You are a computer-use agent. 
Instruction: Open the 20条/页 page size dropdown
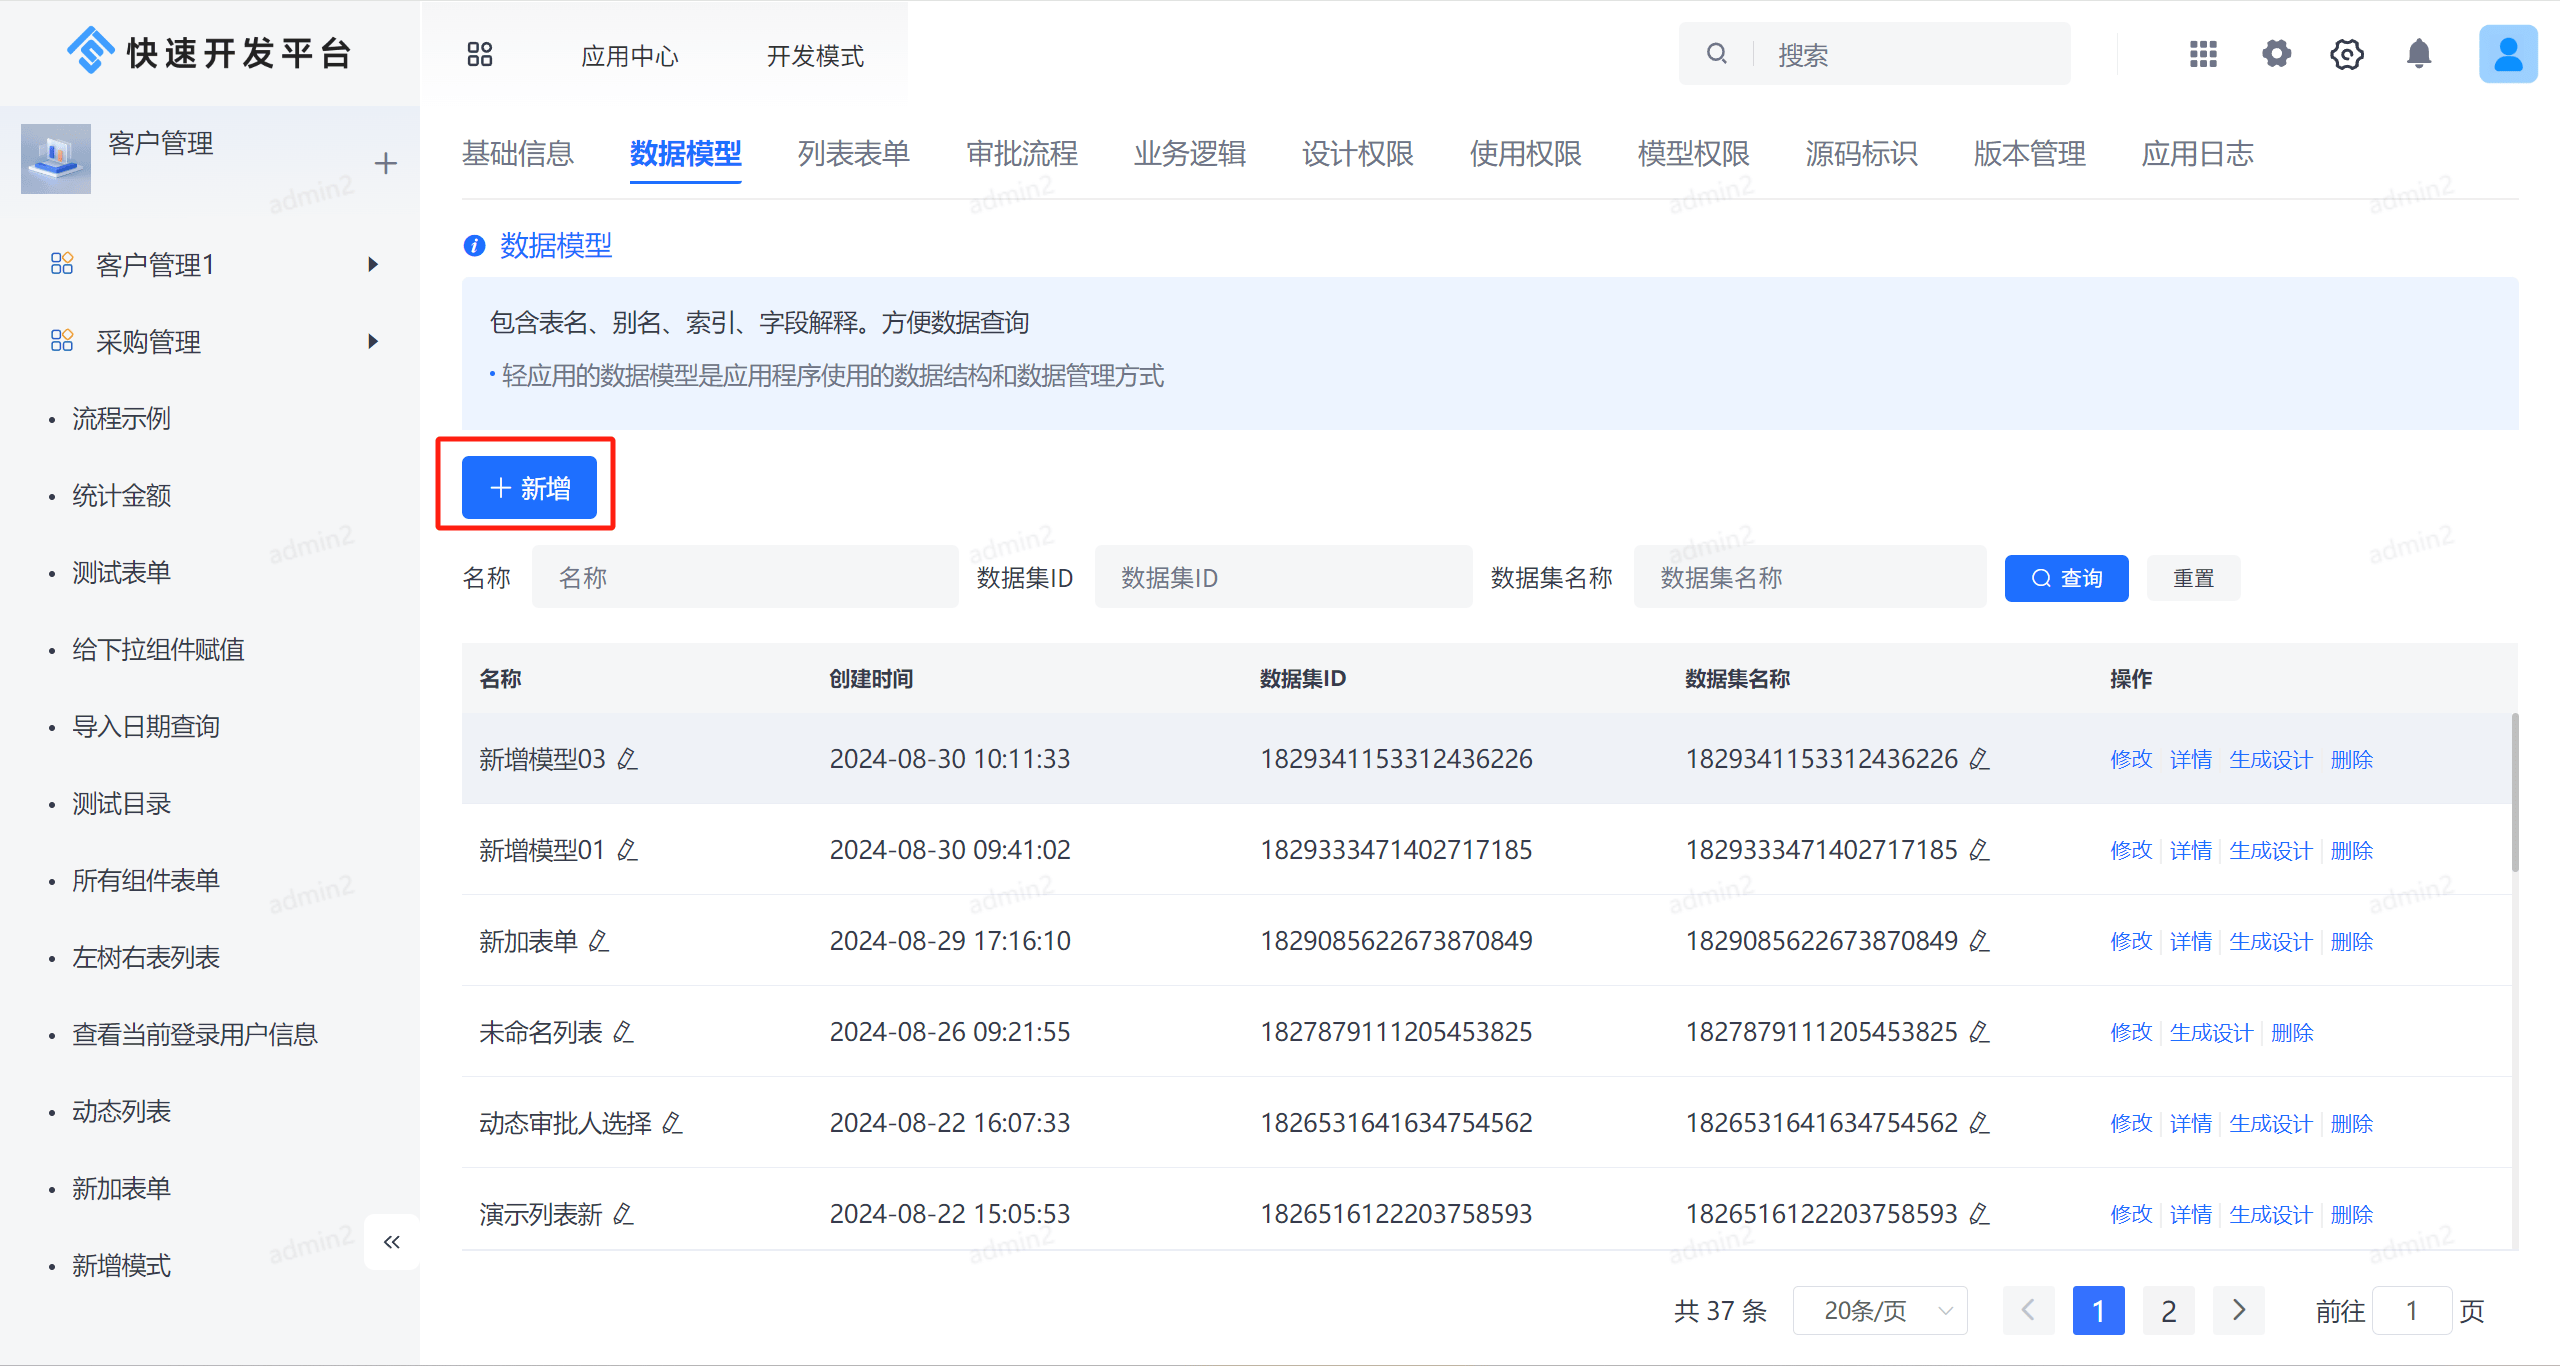[x=1880, y=1310]
